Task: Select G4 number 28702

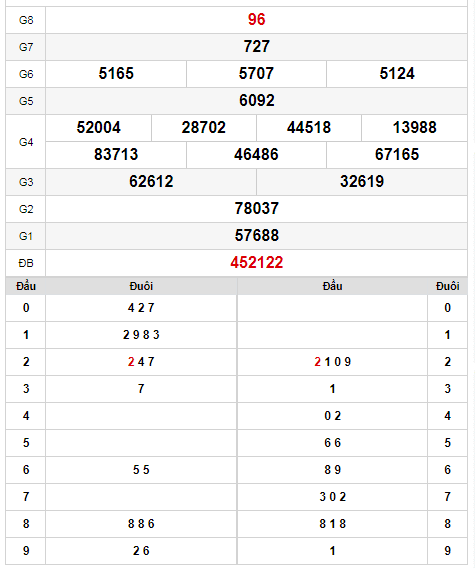Action: 204,128
